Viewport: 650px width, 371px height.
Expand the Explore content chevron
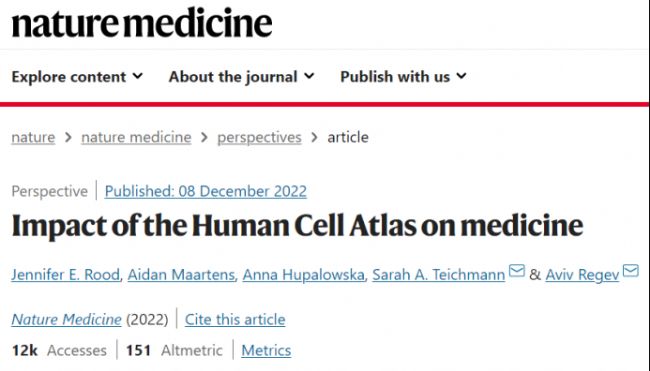pos(138,76)
